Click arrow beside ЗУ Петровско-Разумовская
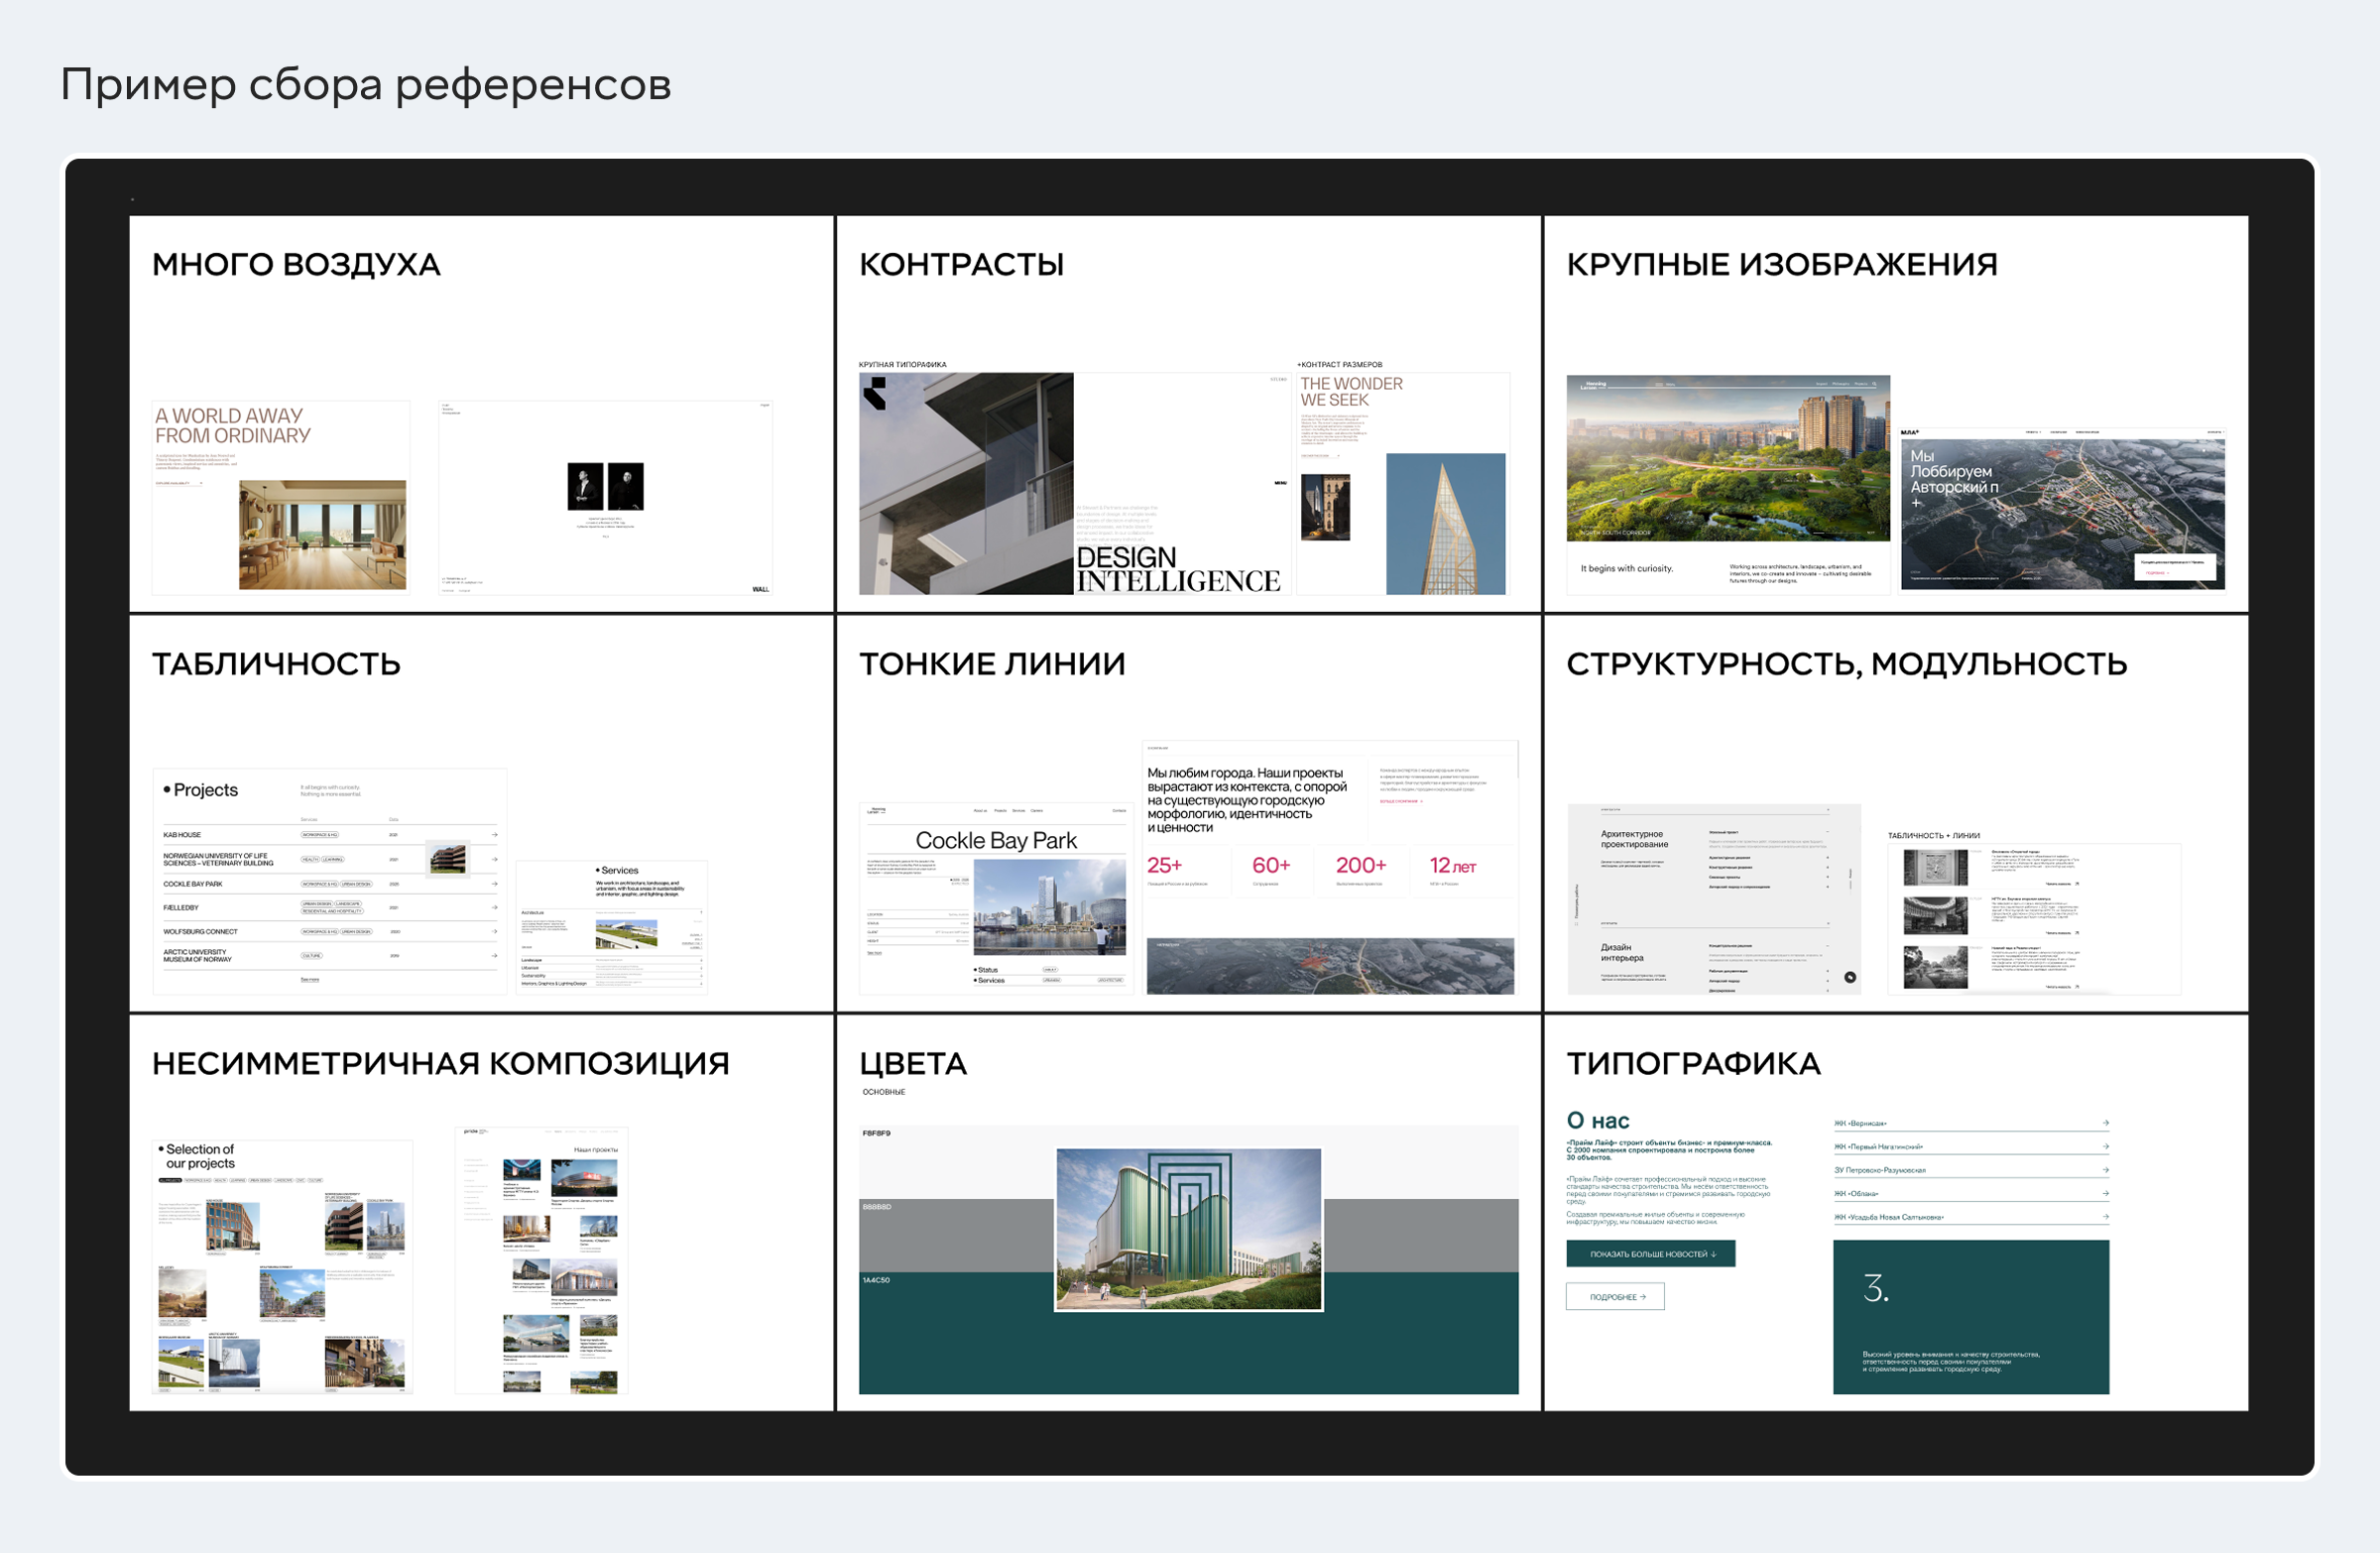Image resolution: width=2380 pixels, height=1553 pixels. click(2105, 1169)
